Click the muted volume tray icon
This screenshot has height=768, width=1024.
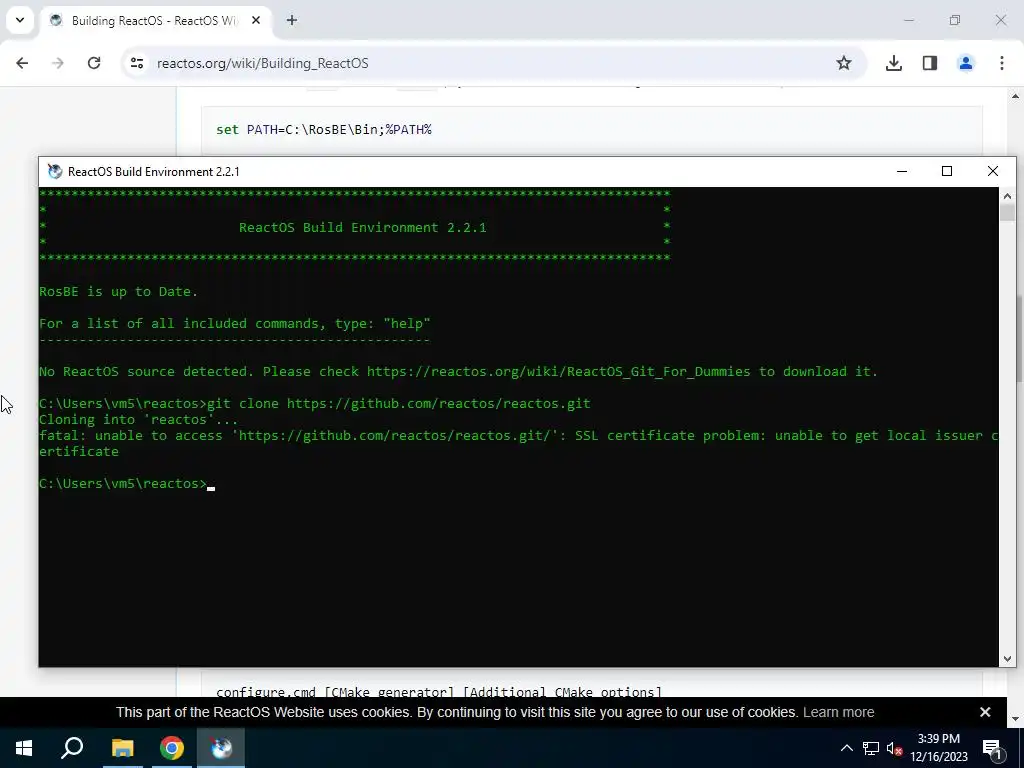[894, 748]
